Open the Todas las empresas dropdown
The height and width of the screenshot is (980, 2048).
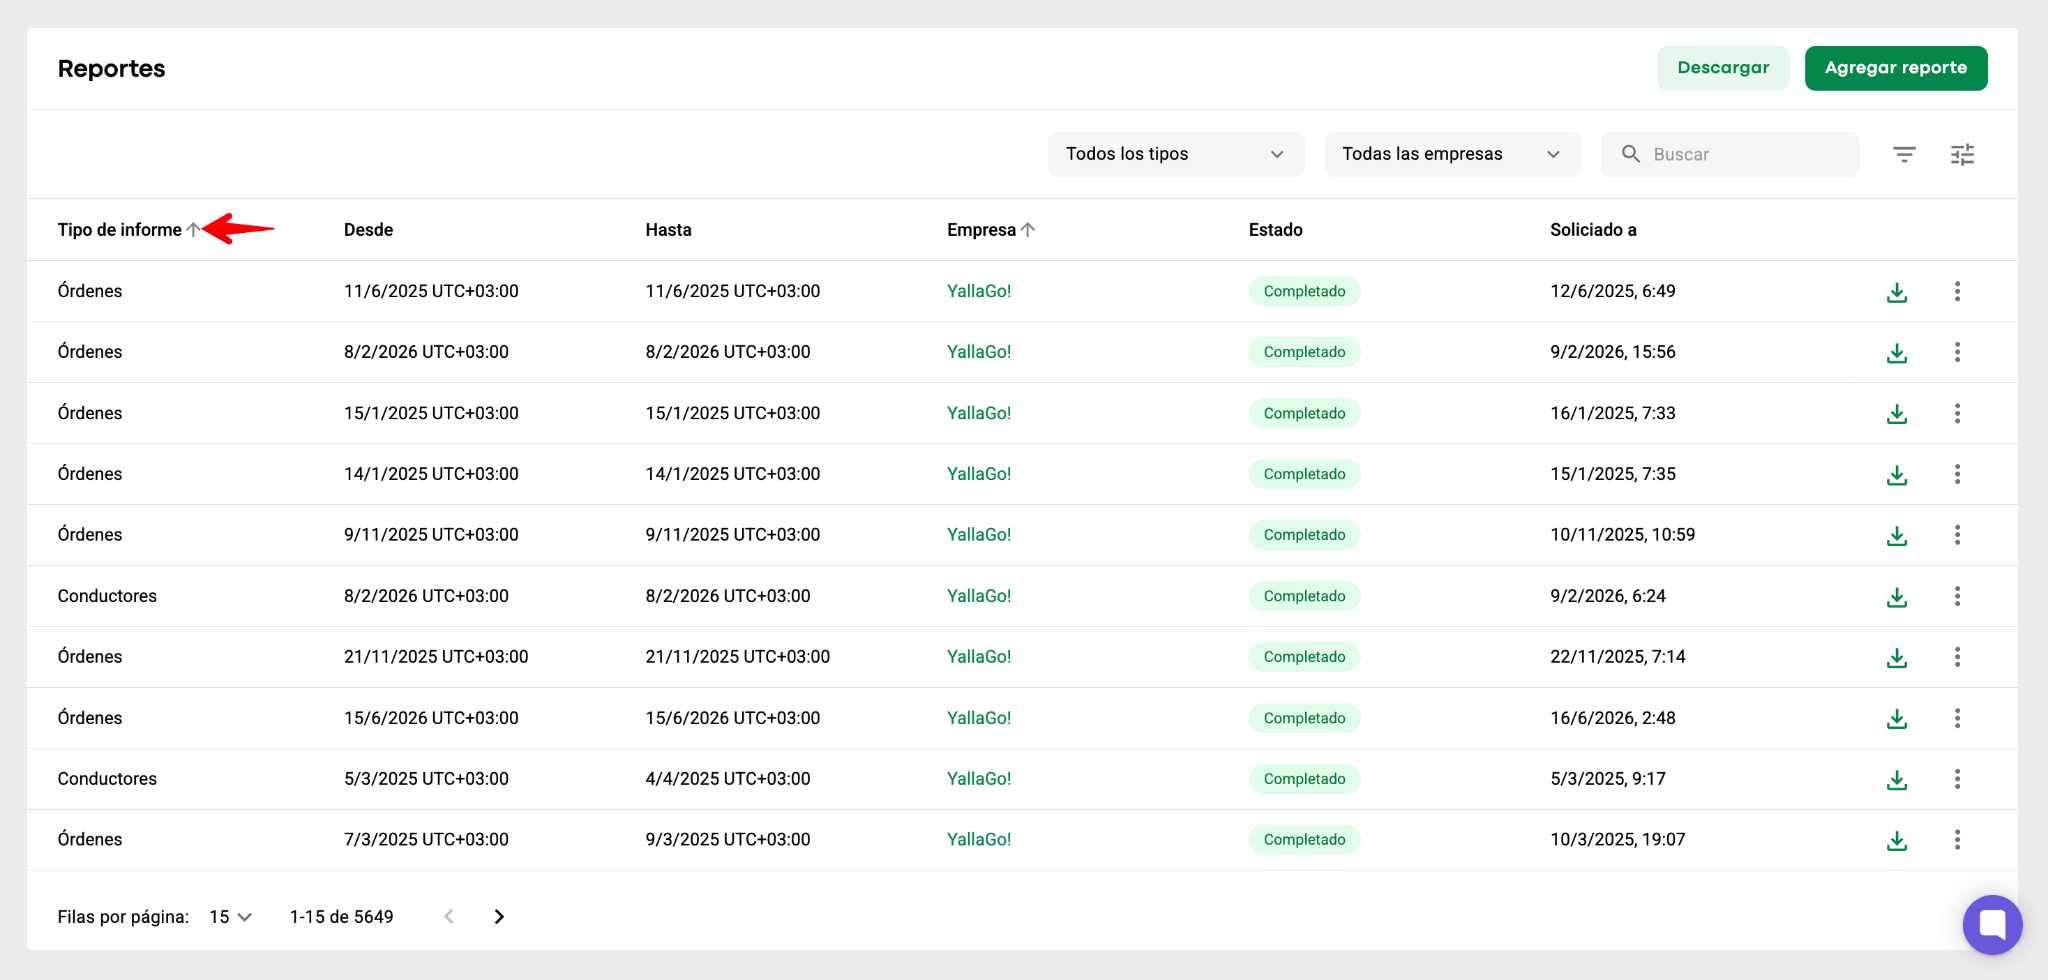1452,154
